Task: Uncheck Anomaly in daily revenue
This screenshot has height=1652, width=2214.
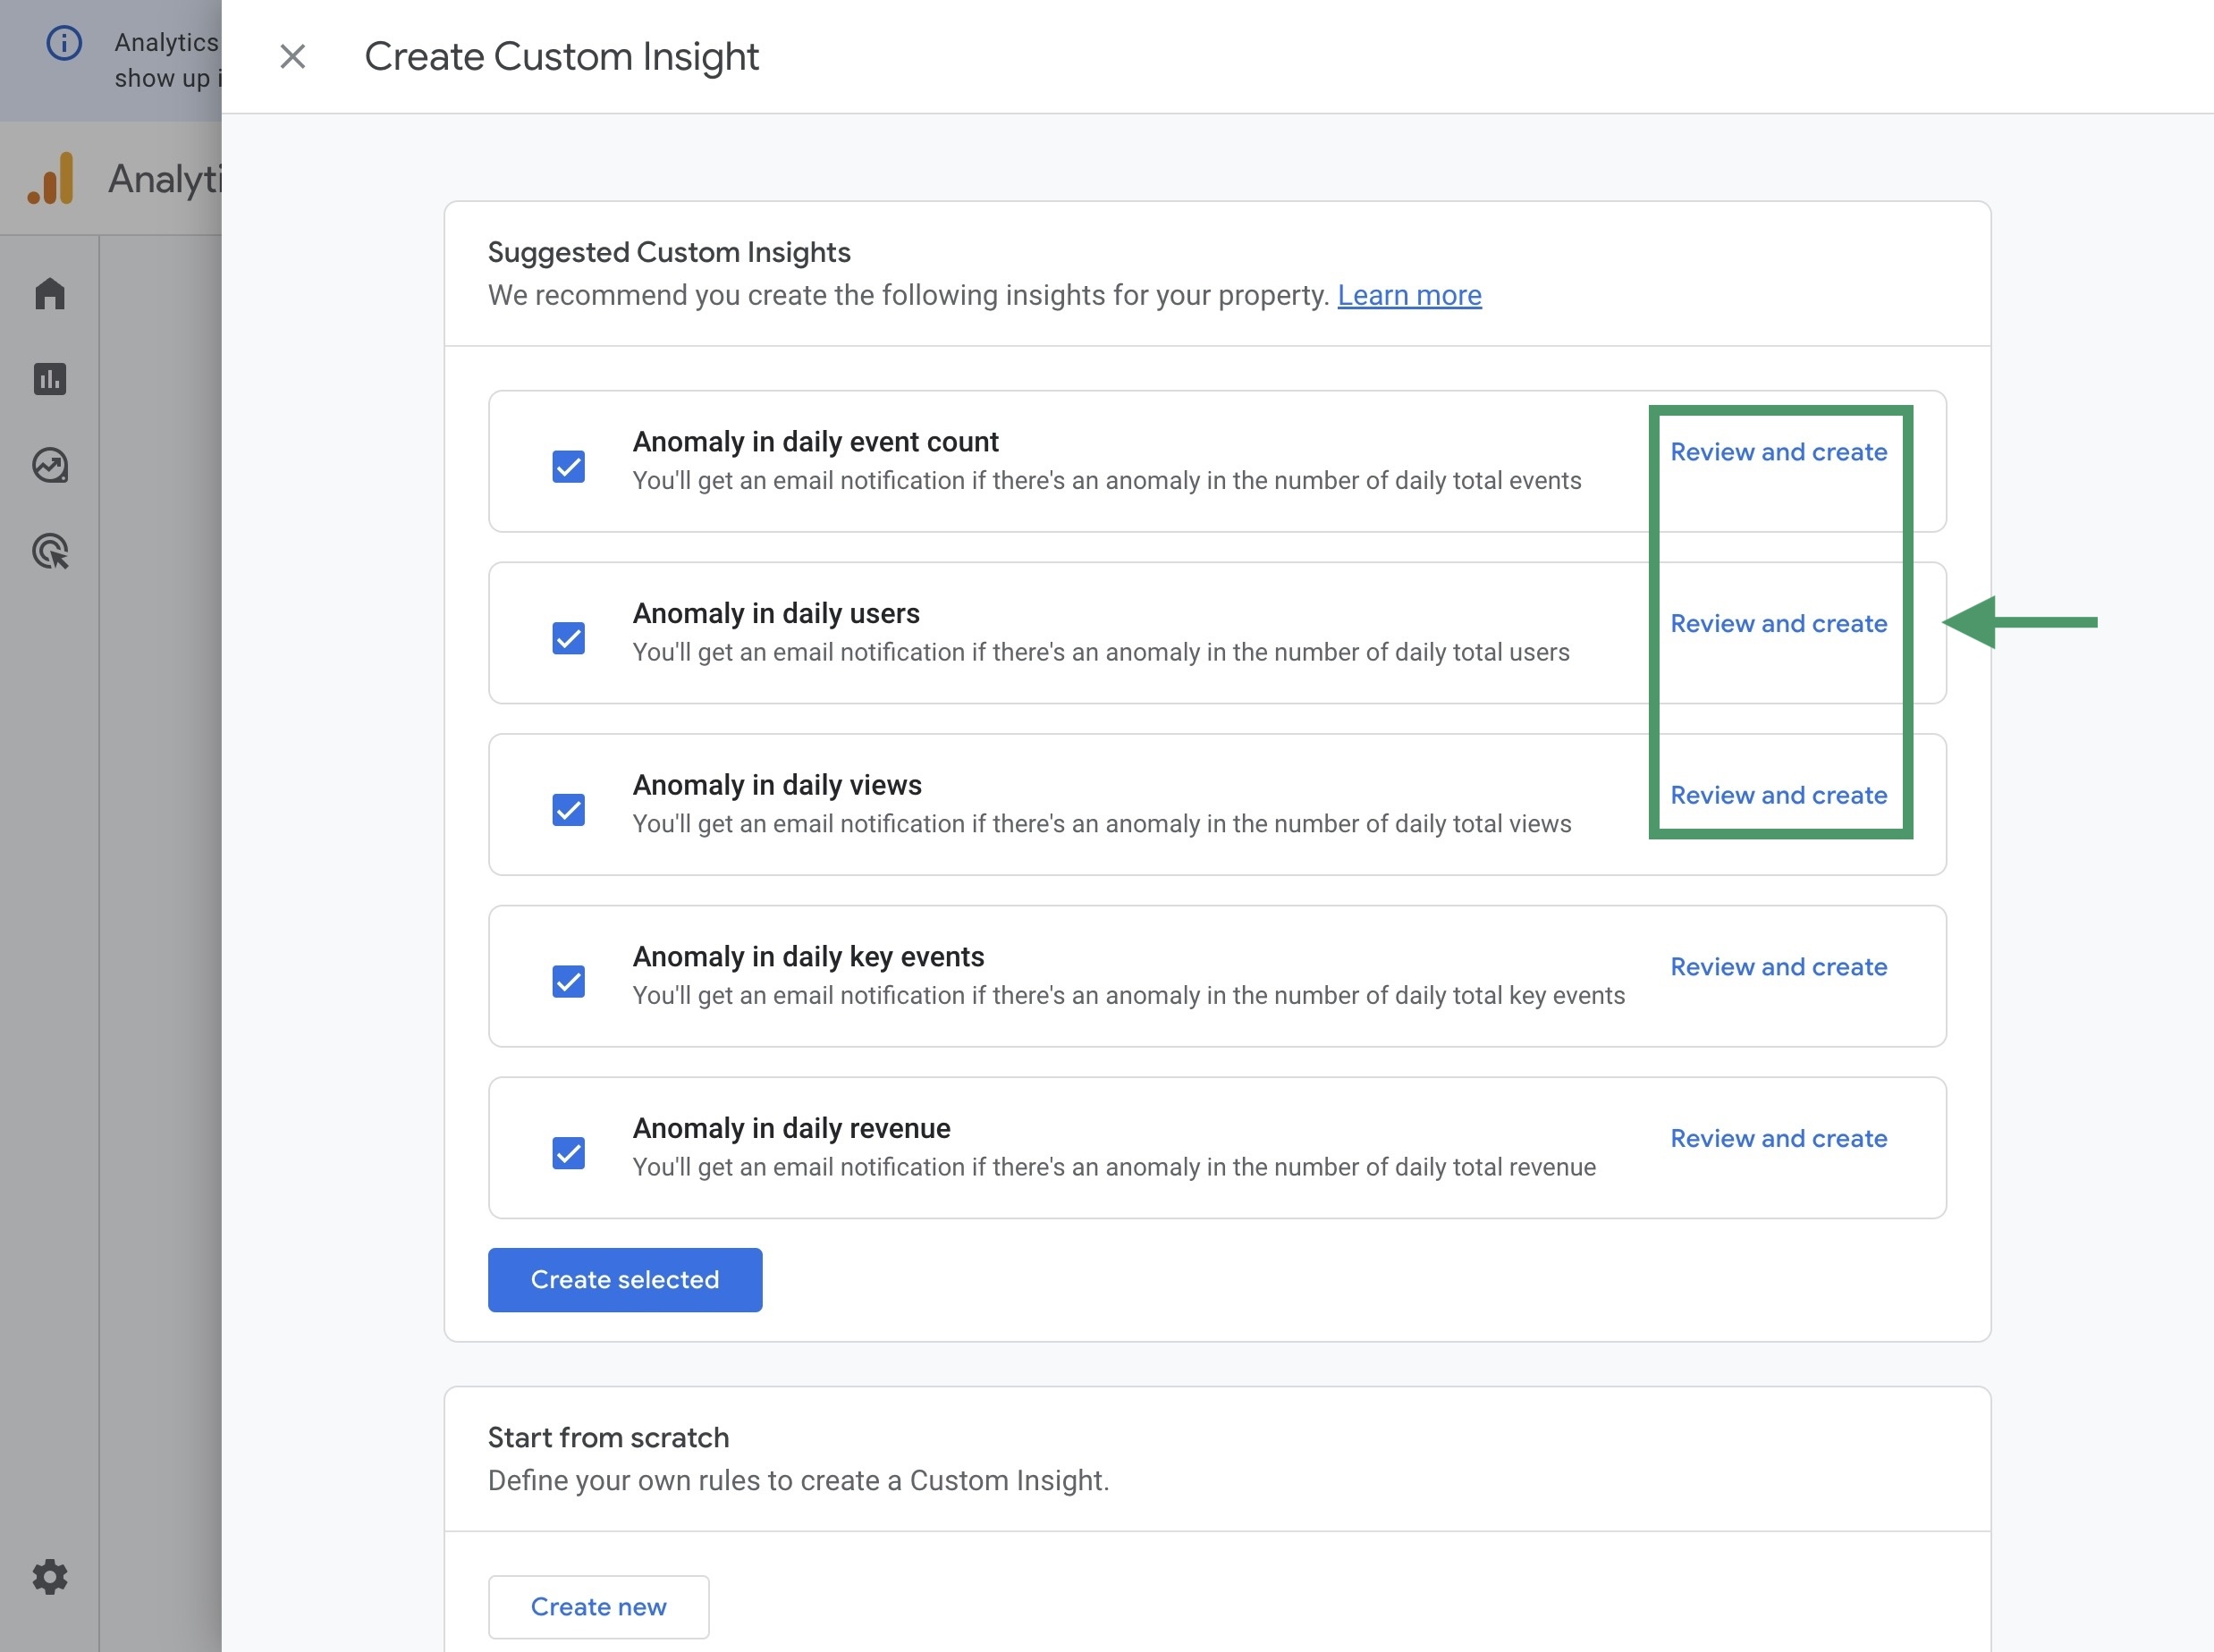Action: click(x=567, y=1152)
